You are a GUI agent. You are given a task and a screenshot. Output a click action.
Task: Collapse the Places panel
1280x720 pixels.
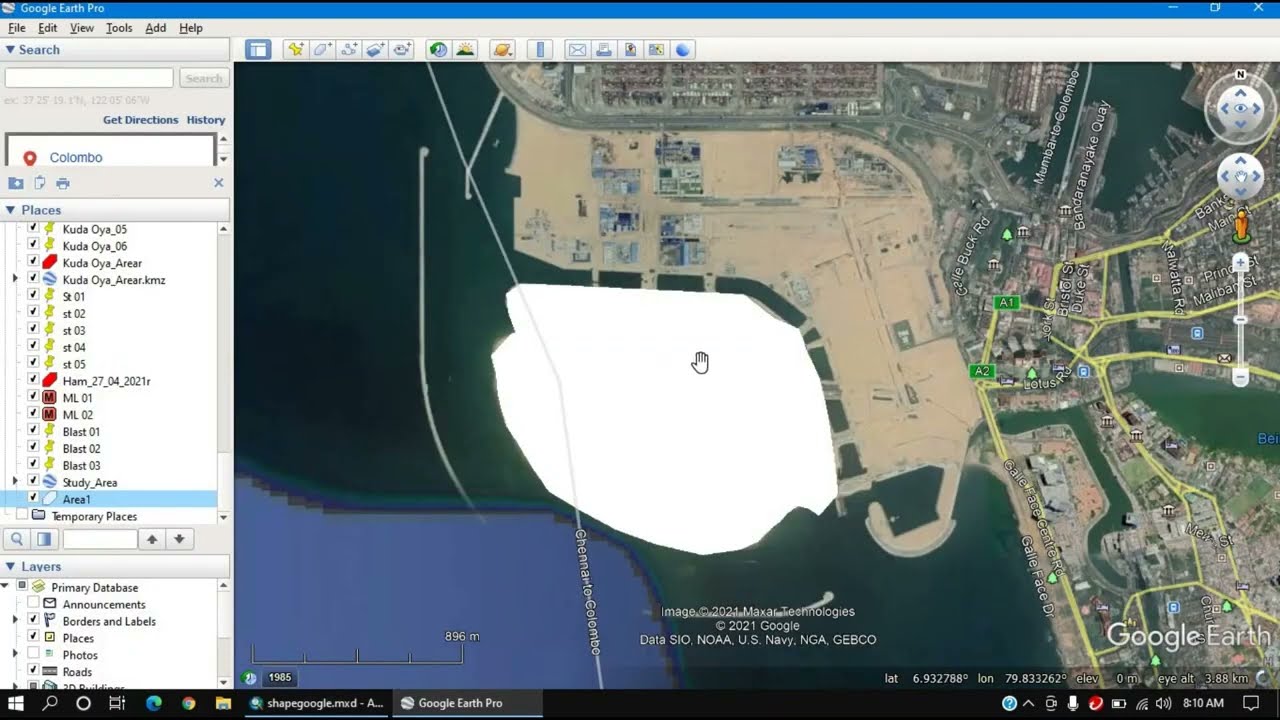(x=10, y=210)
